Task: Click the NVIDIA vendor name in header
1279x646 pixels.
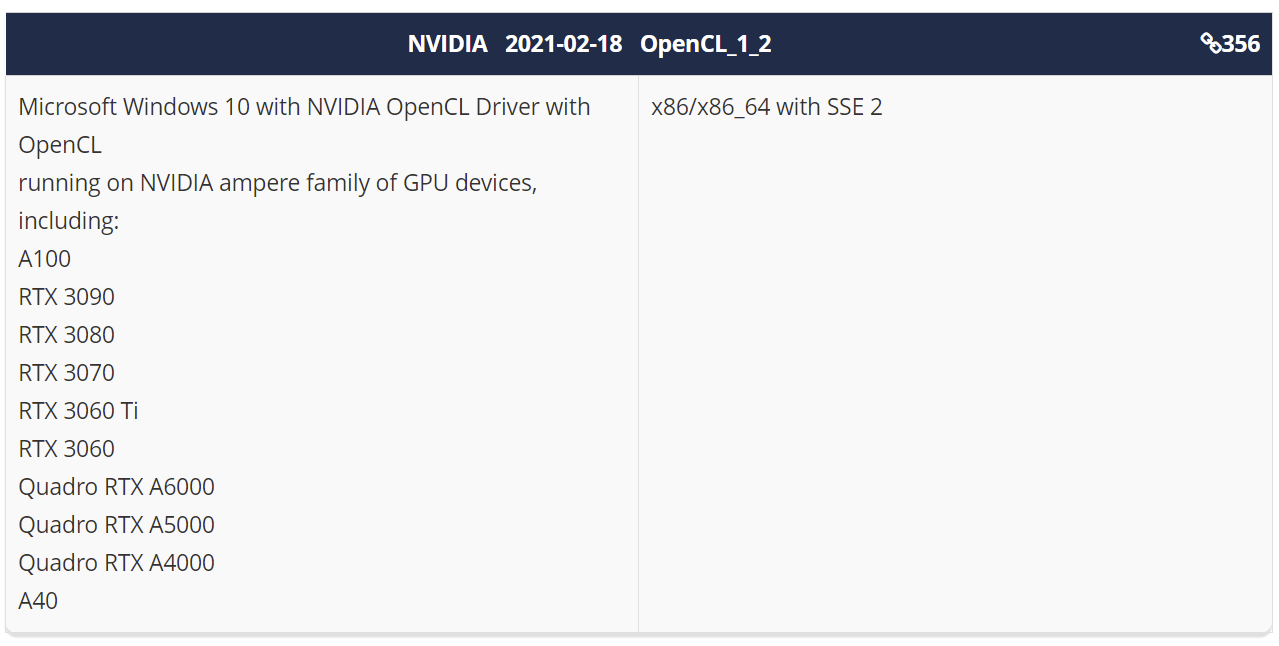Action: tap(447, 44)
